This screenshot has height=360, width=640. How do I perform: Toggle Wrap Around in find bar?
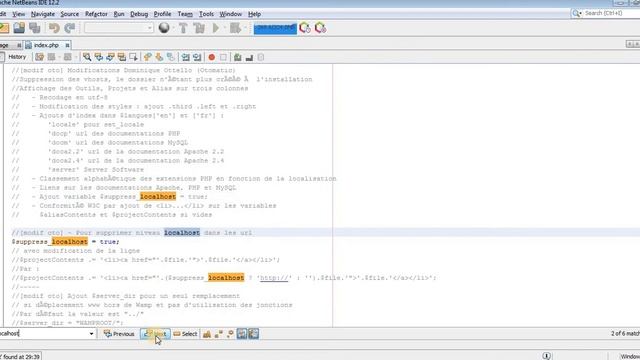[253, 334]
